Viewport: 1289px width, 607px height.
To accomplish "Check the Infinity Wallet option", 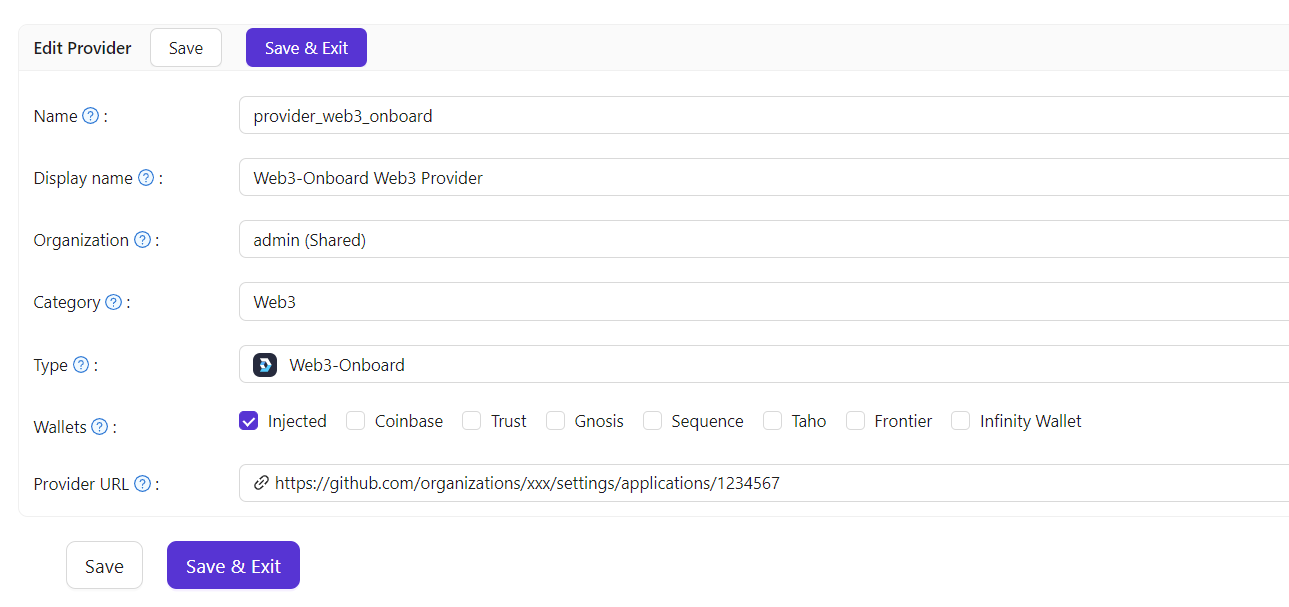I will pos(960,420).
